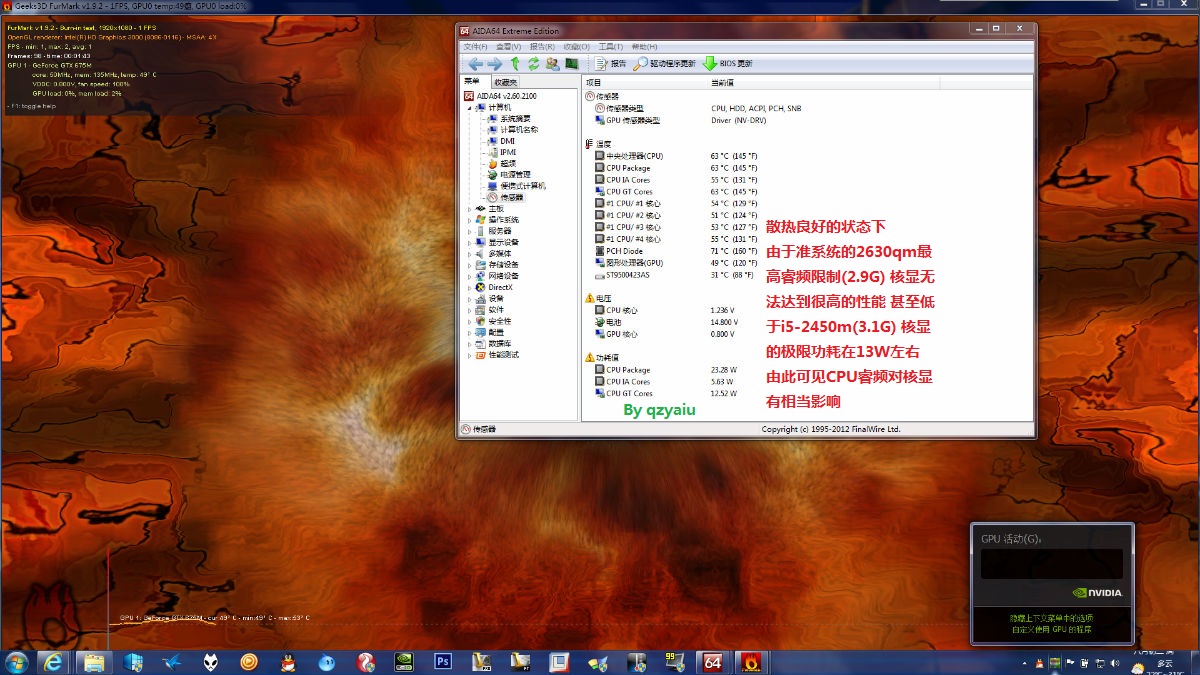Expand the 多媒体 tree node
This screenshot has height=675, width=1200.
click(x=469, y=253)
